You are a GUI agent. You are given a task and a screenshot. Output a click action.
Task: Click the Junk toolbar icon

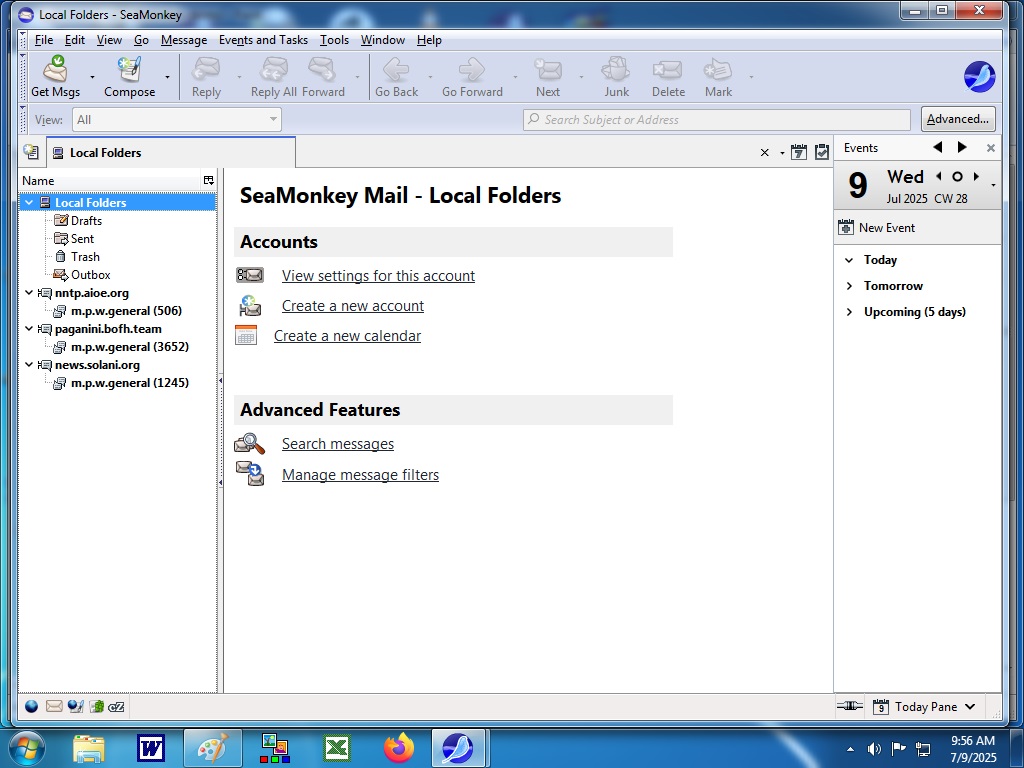pyautogui.click(x=616, y=69)
